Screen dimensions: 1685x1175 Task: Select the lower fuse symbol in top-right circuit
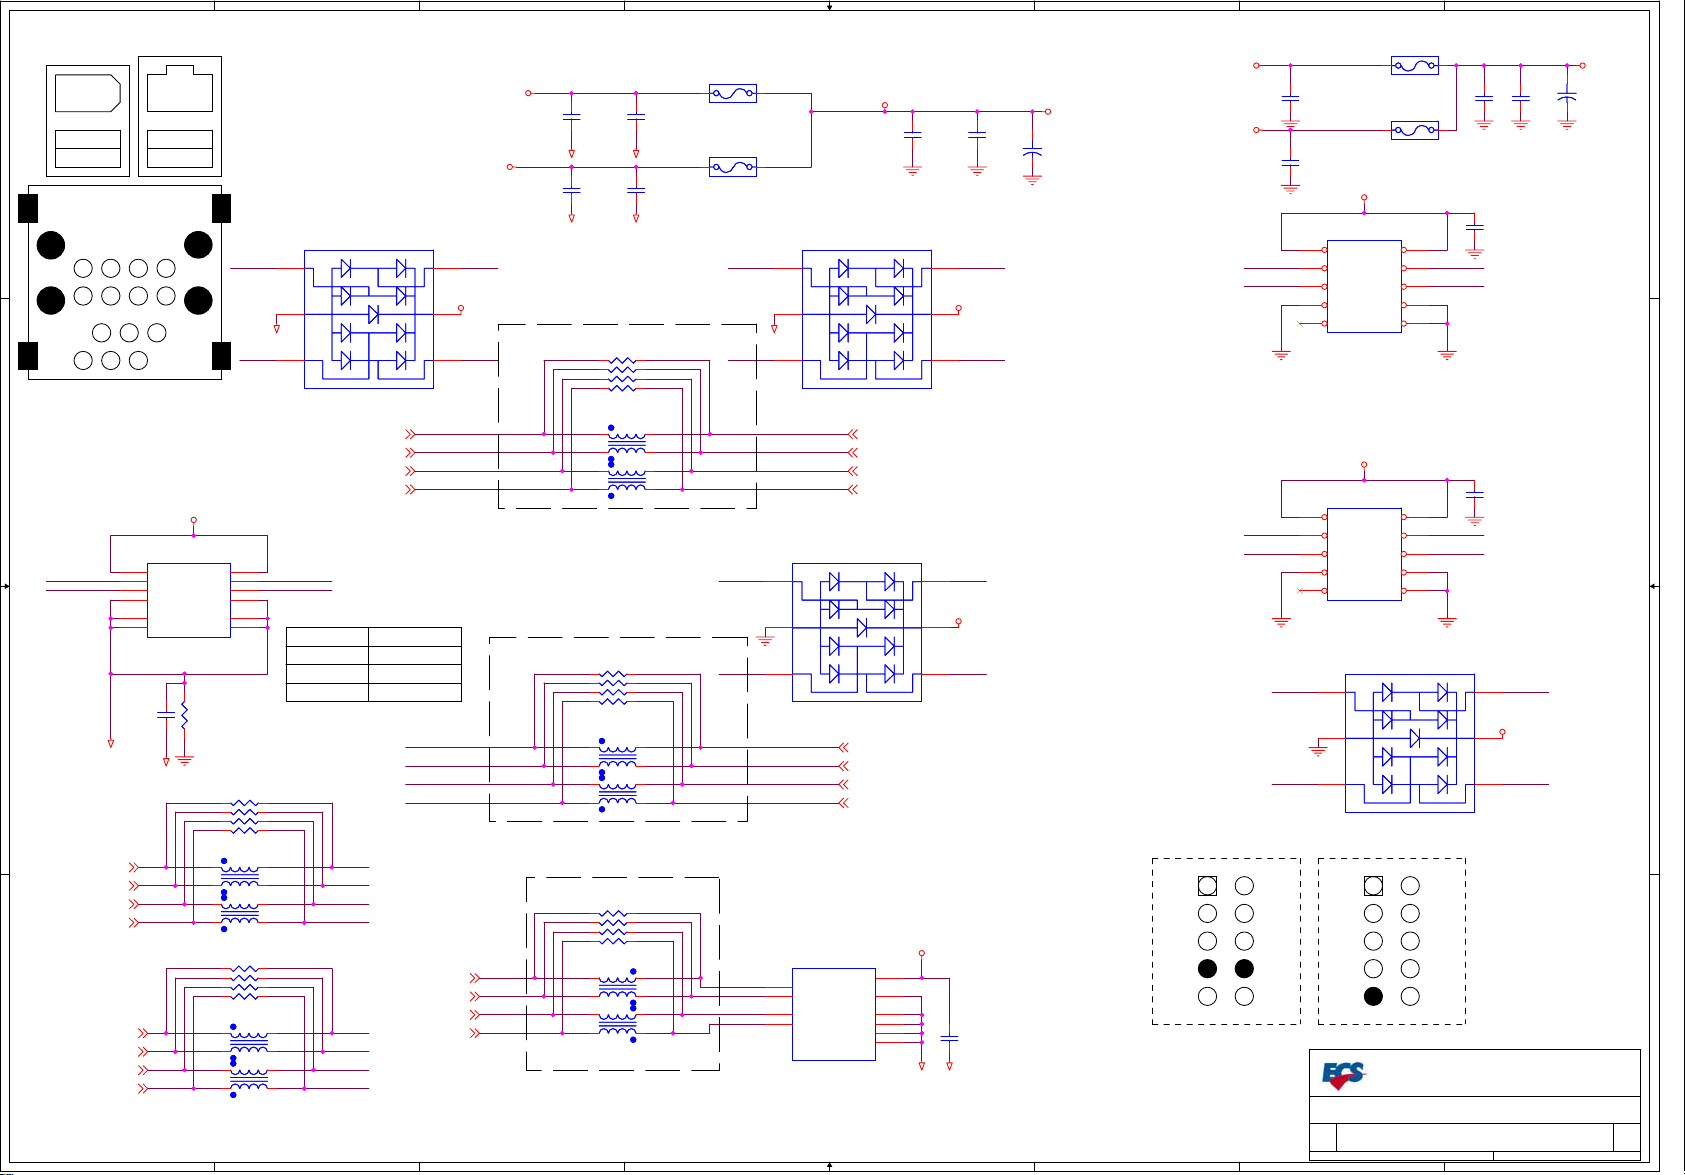click(x=1415, y=130)
